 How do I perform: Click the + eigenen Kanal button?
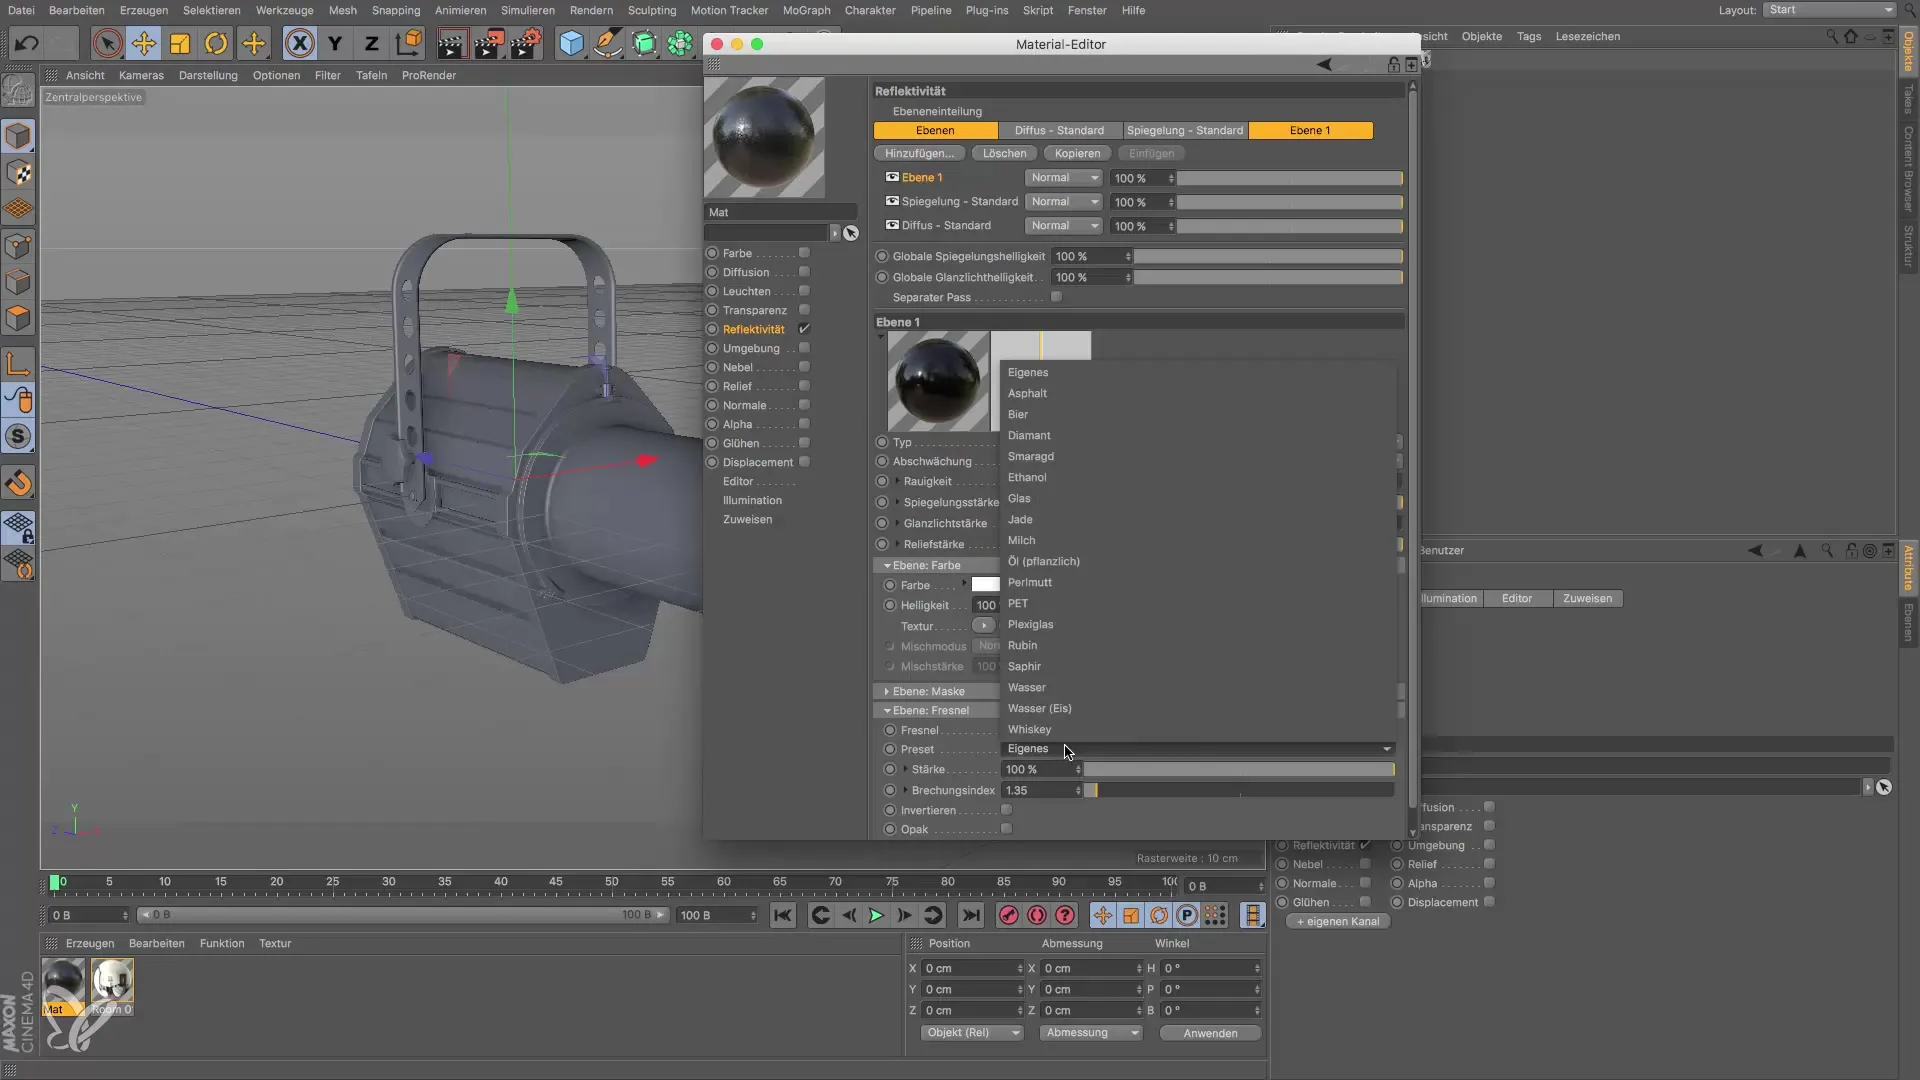tap(1337, 921)
